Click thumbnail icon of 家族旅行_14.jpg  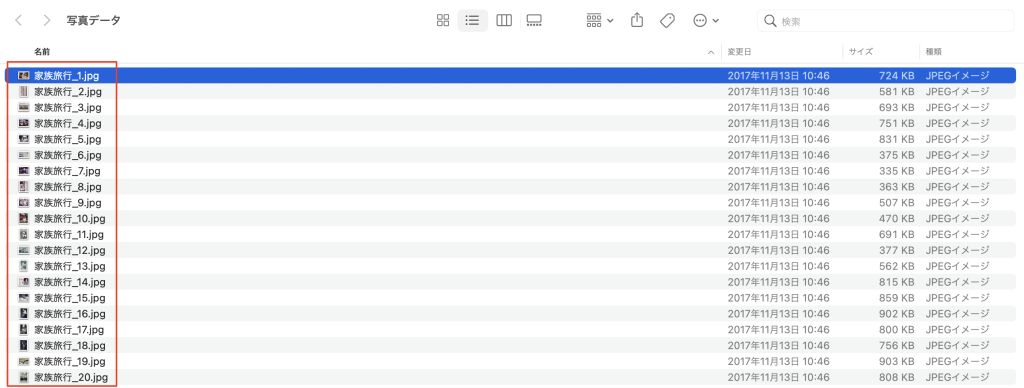pyautogui.click(x=24, y=282)
